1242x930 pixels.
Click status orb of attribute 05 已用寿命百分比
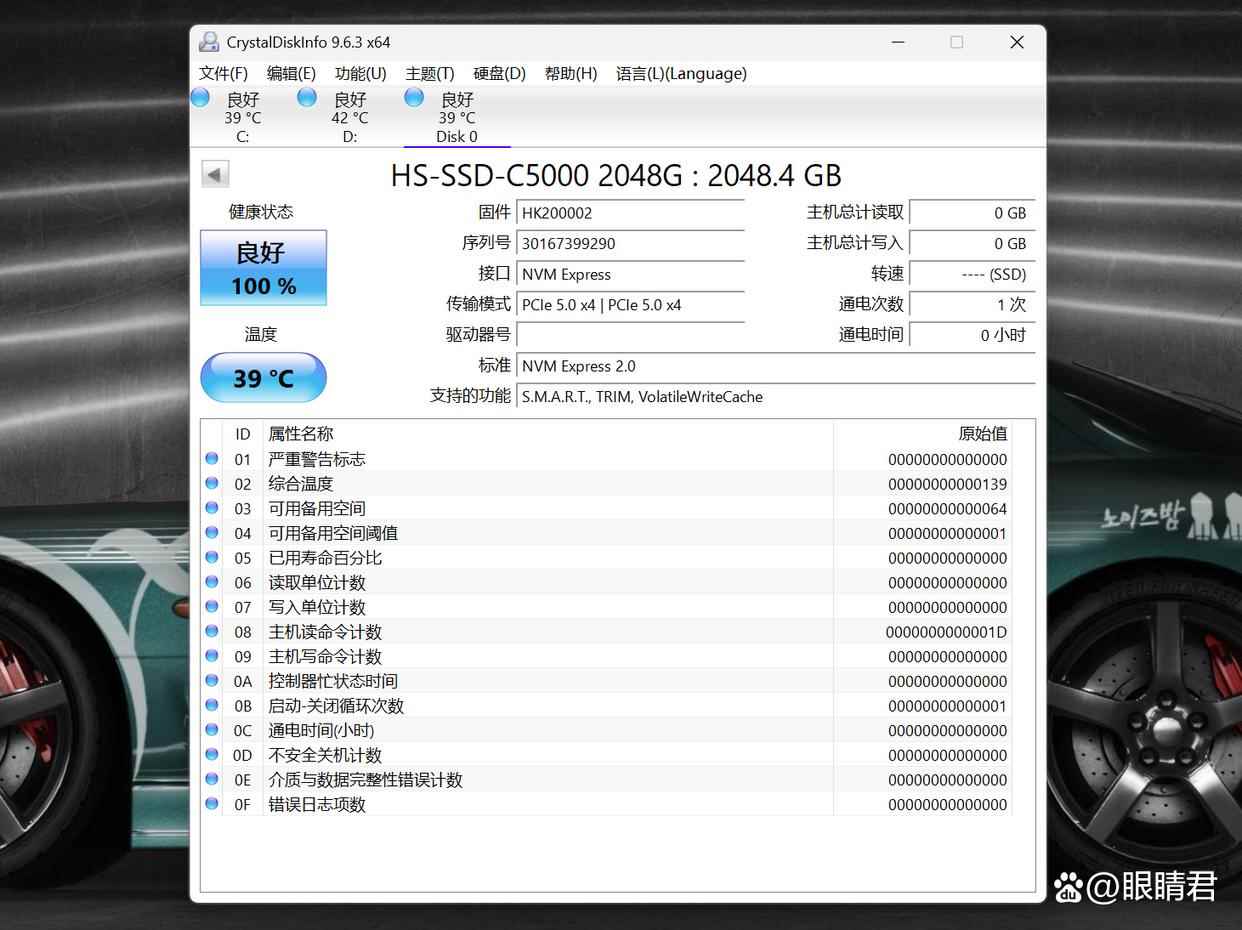(212, 557)
